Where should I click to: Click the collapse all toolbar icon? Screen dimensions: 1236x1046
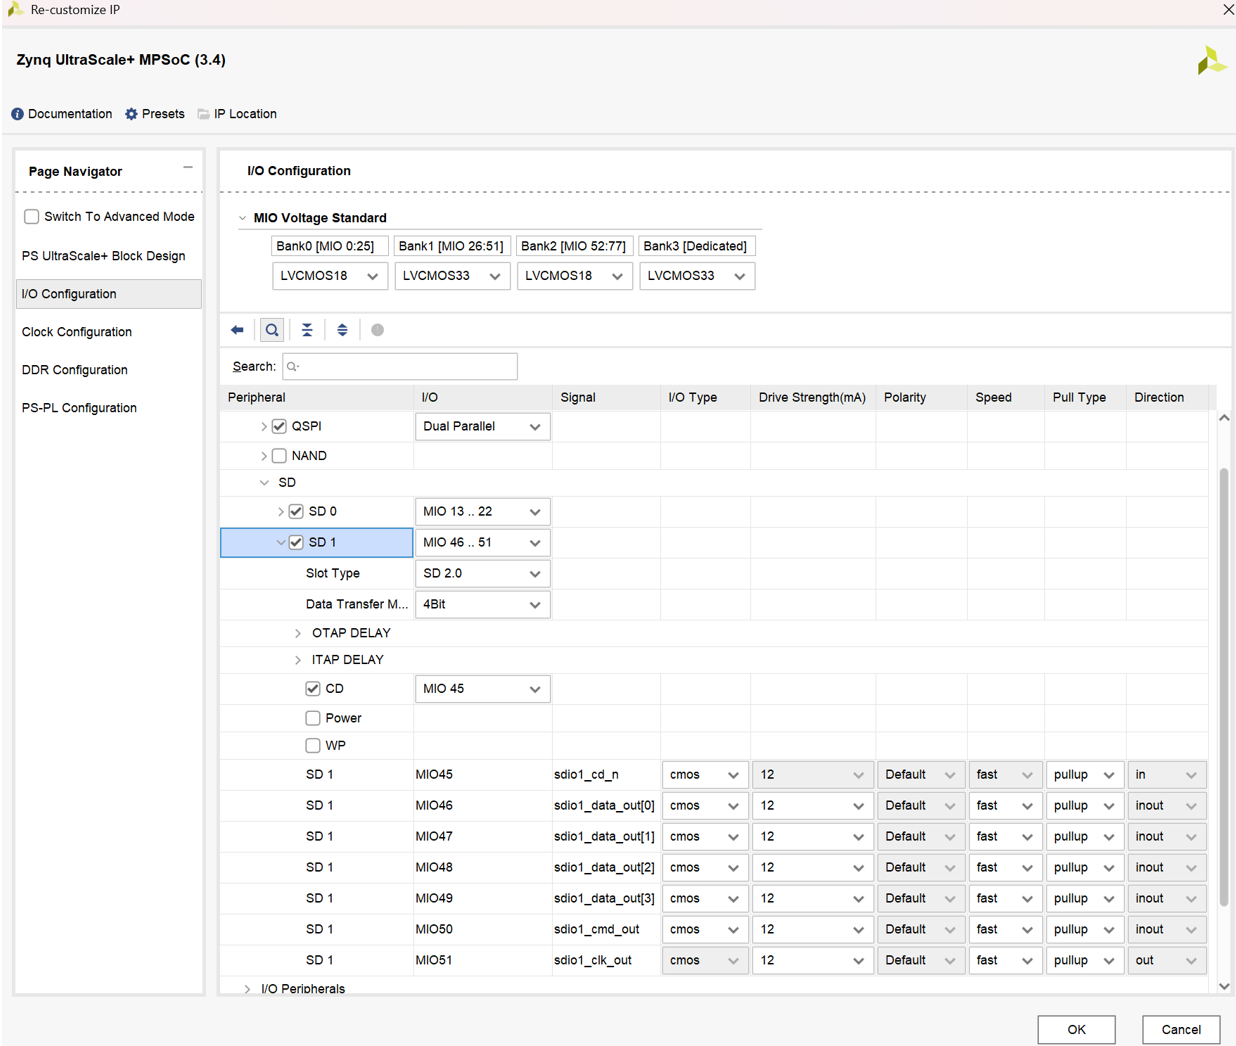pos(307,330)
